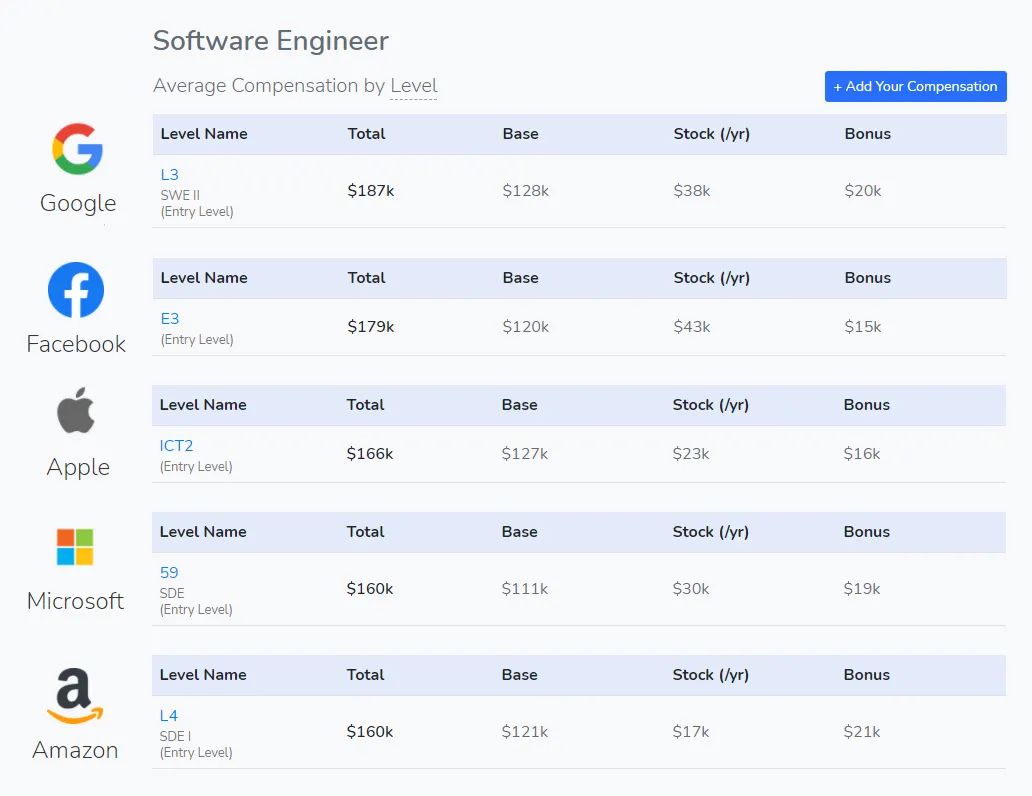The width and height of the screenshot is (1032, 796).
Task: Click the Software Engineer heading
Action: (271, 41)
